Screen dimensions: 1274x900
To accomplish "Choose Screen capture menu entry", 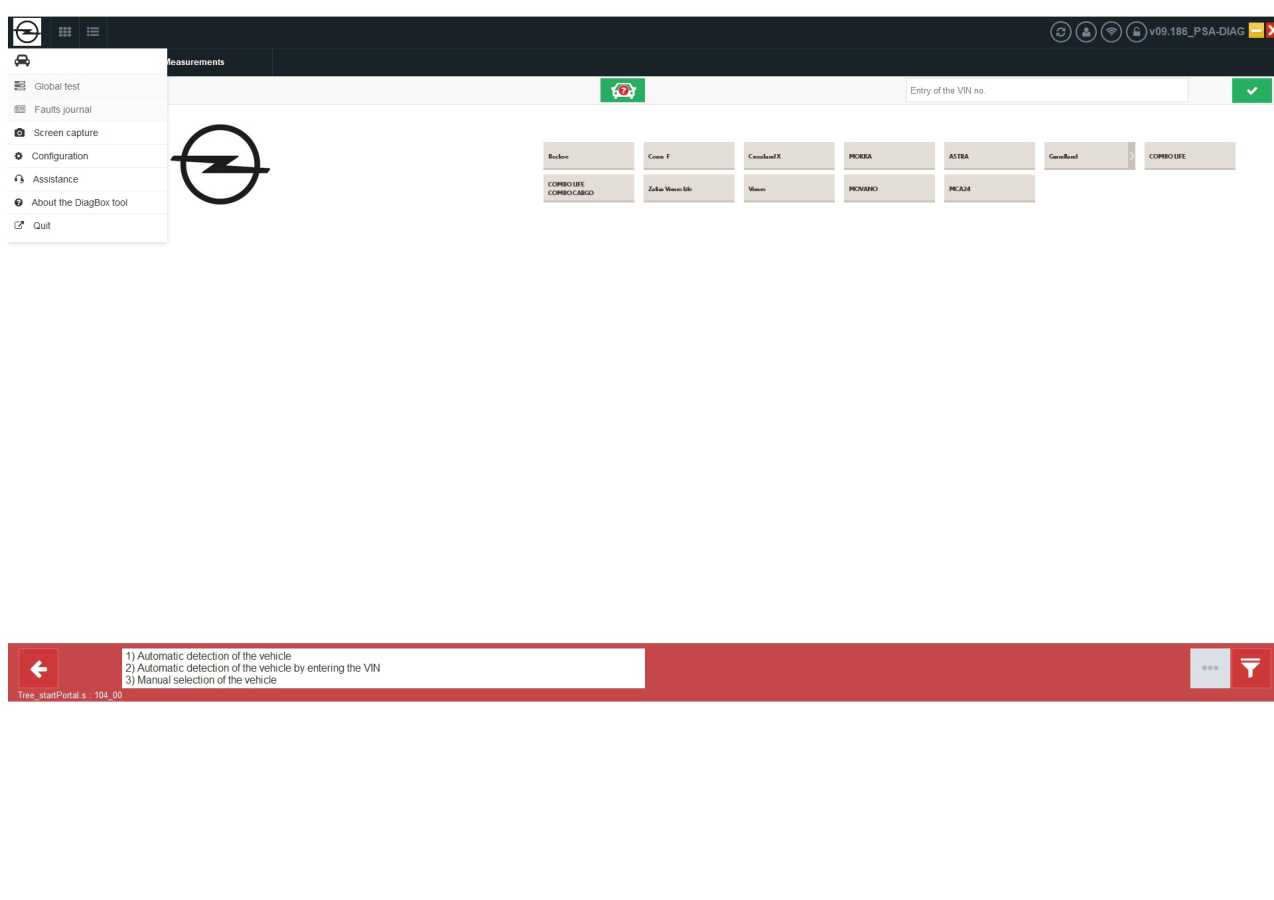I will [x=65, y=132].
